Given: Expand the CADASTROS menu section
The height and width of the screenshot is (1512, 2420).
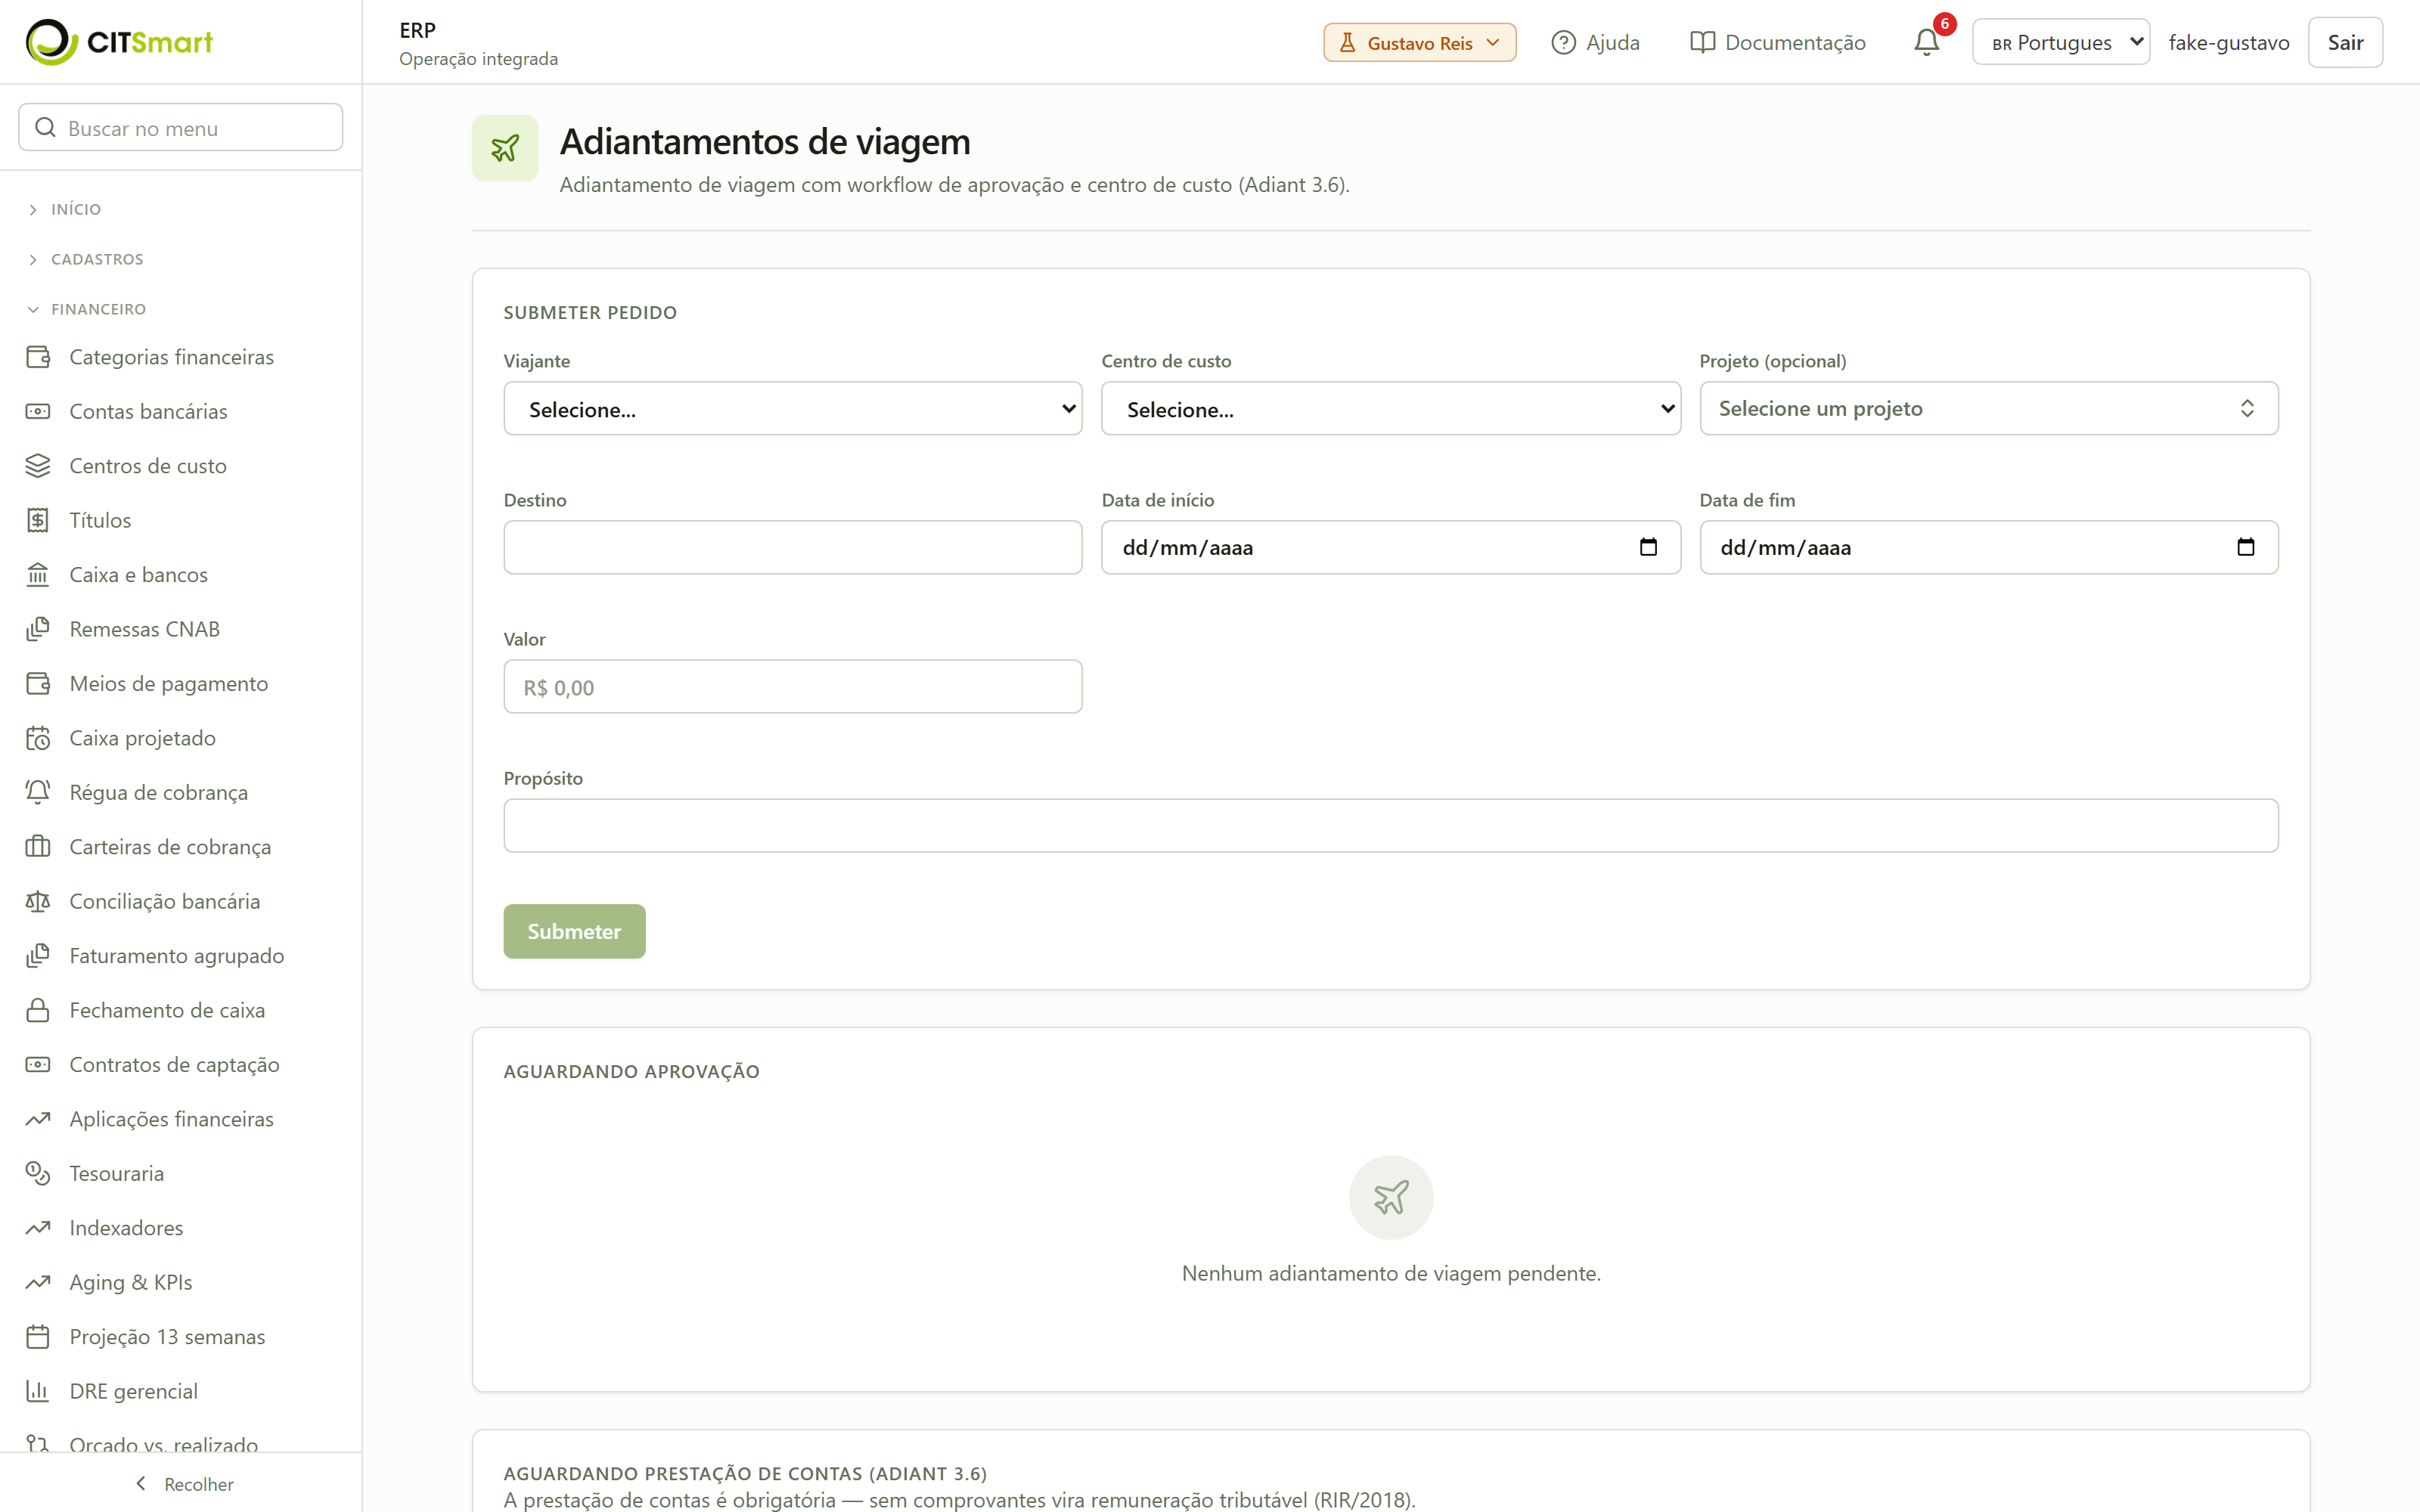Looking at the screenshot, I should point(86,259).
